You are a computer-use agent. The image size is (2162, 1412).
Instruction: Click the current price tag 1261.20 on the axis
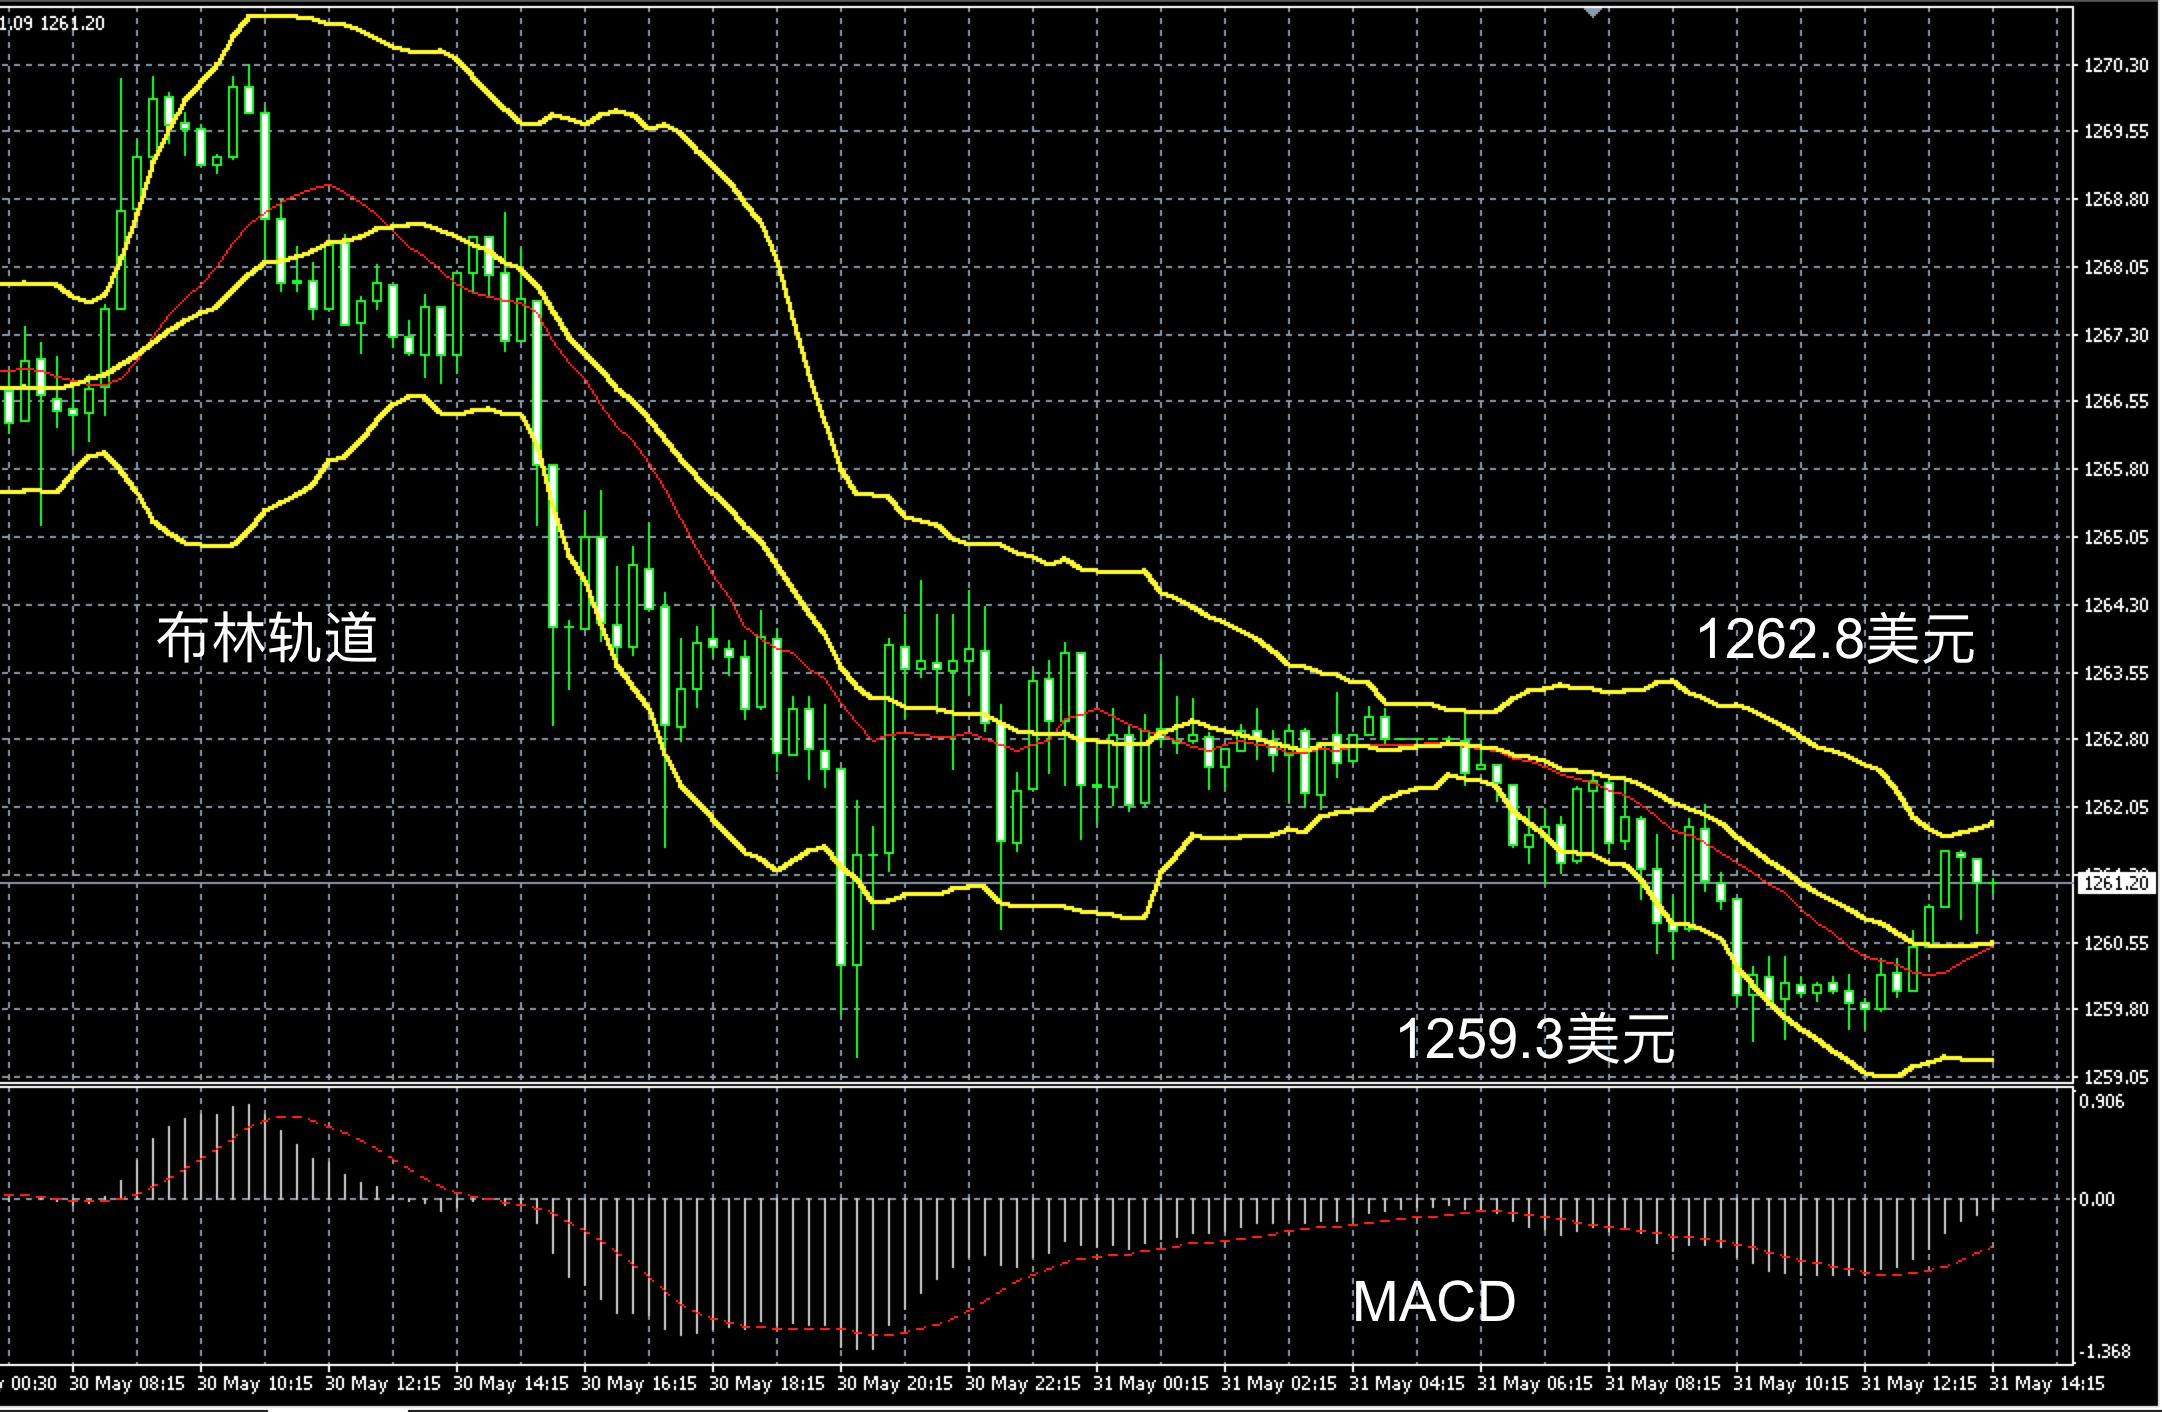tap(2116, 882)
